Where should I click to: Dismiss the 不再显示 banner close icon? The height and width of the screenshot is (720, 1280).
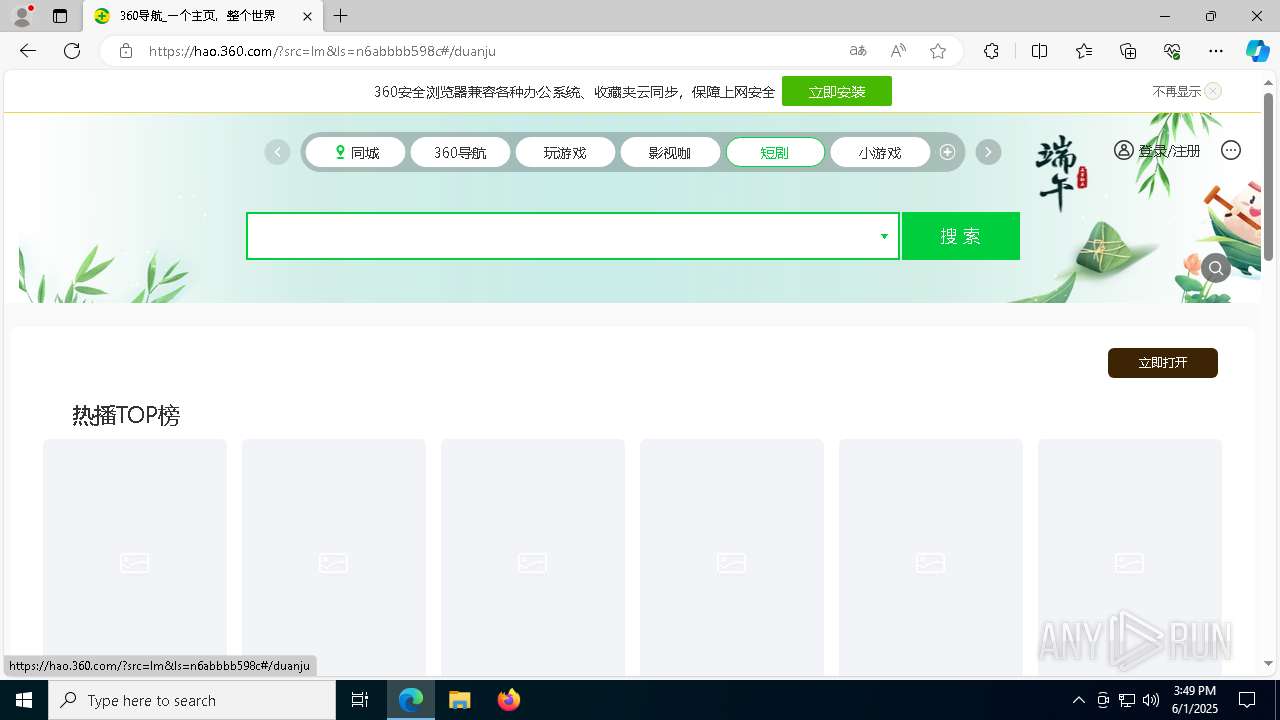pyautogui.click(x=1213, y=91)
